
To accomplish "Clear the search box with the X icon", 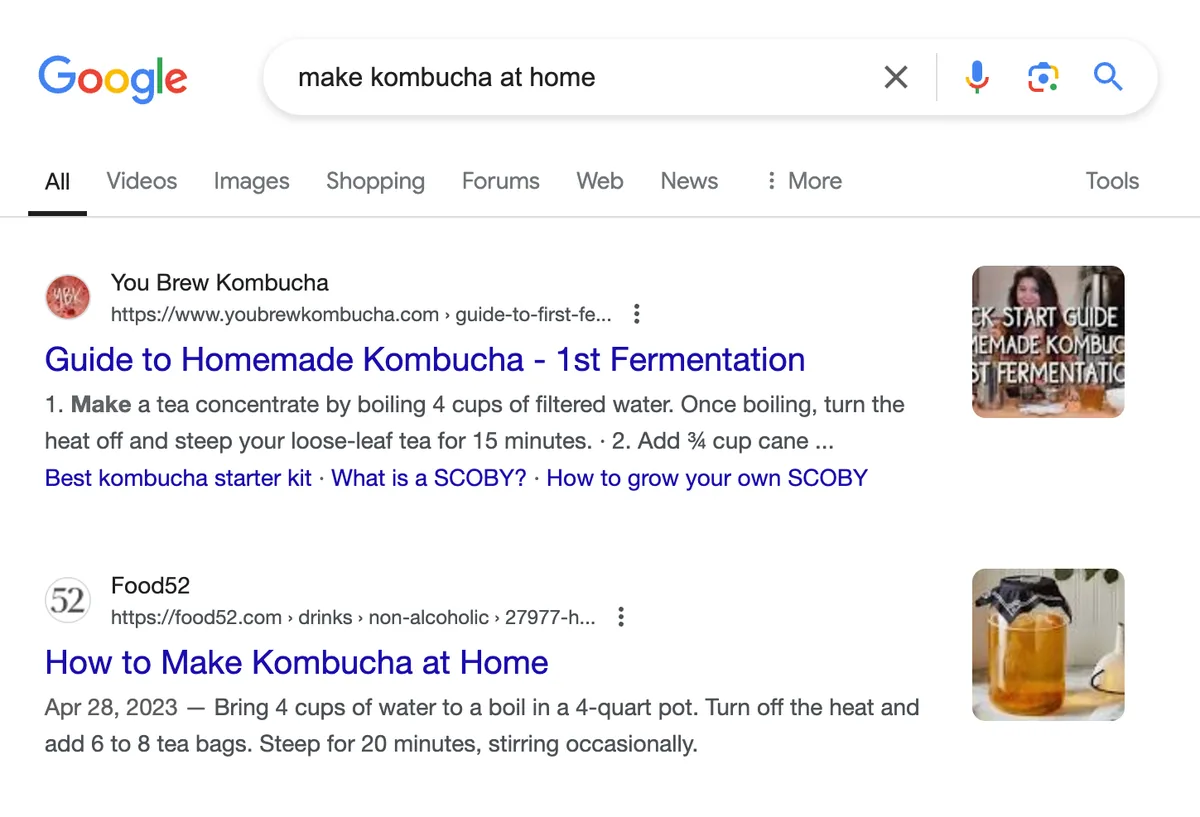I will 896,77.
